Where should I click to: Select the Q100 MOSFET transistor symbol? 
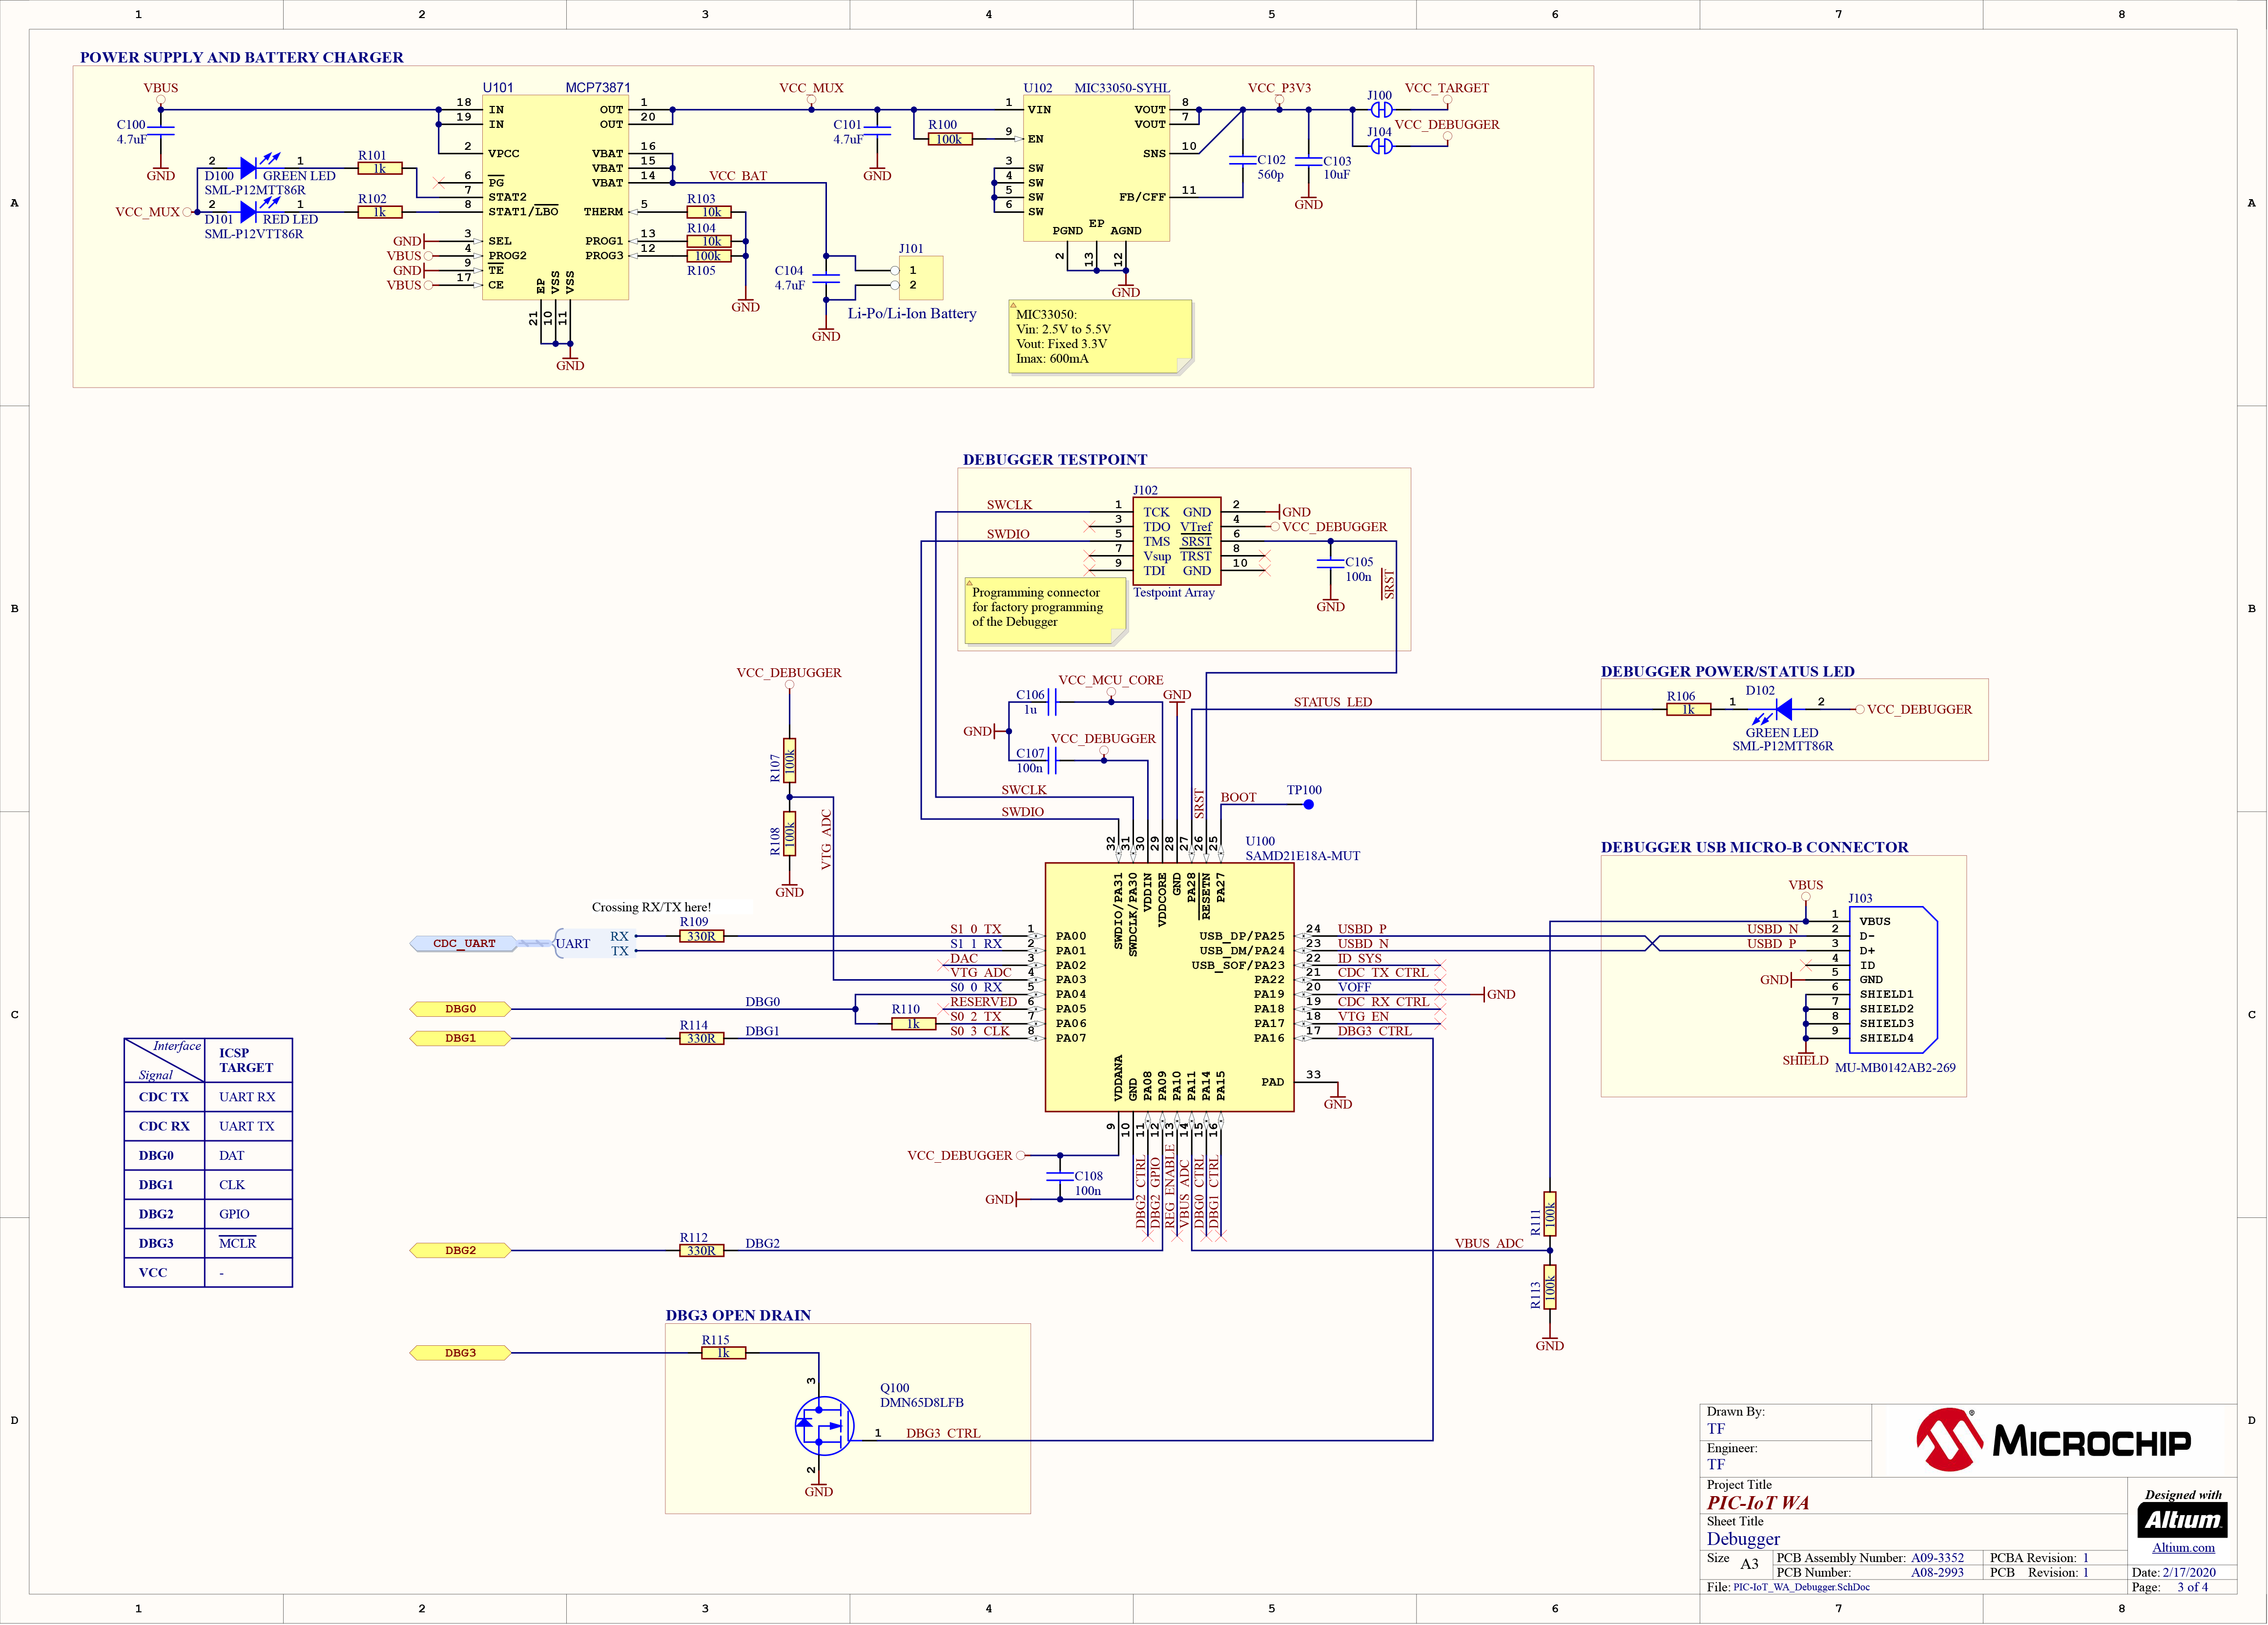click(824, 1425)
